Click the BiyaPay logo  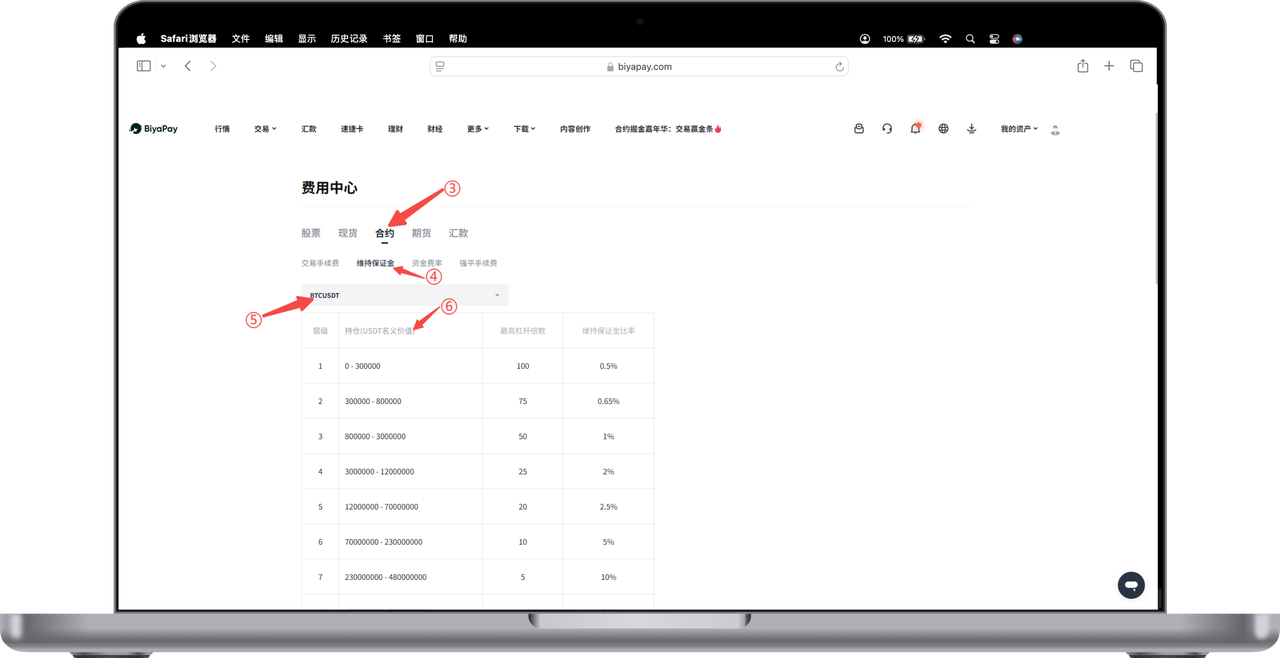tap(154, 129)
